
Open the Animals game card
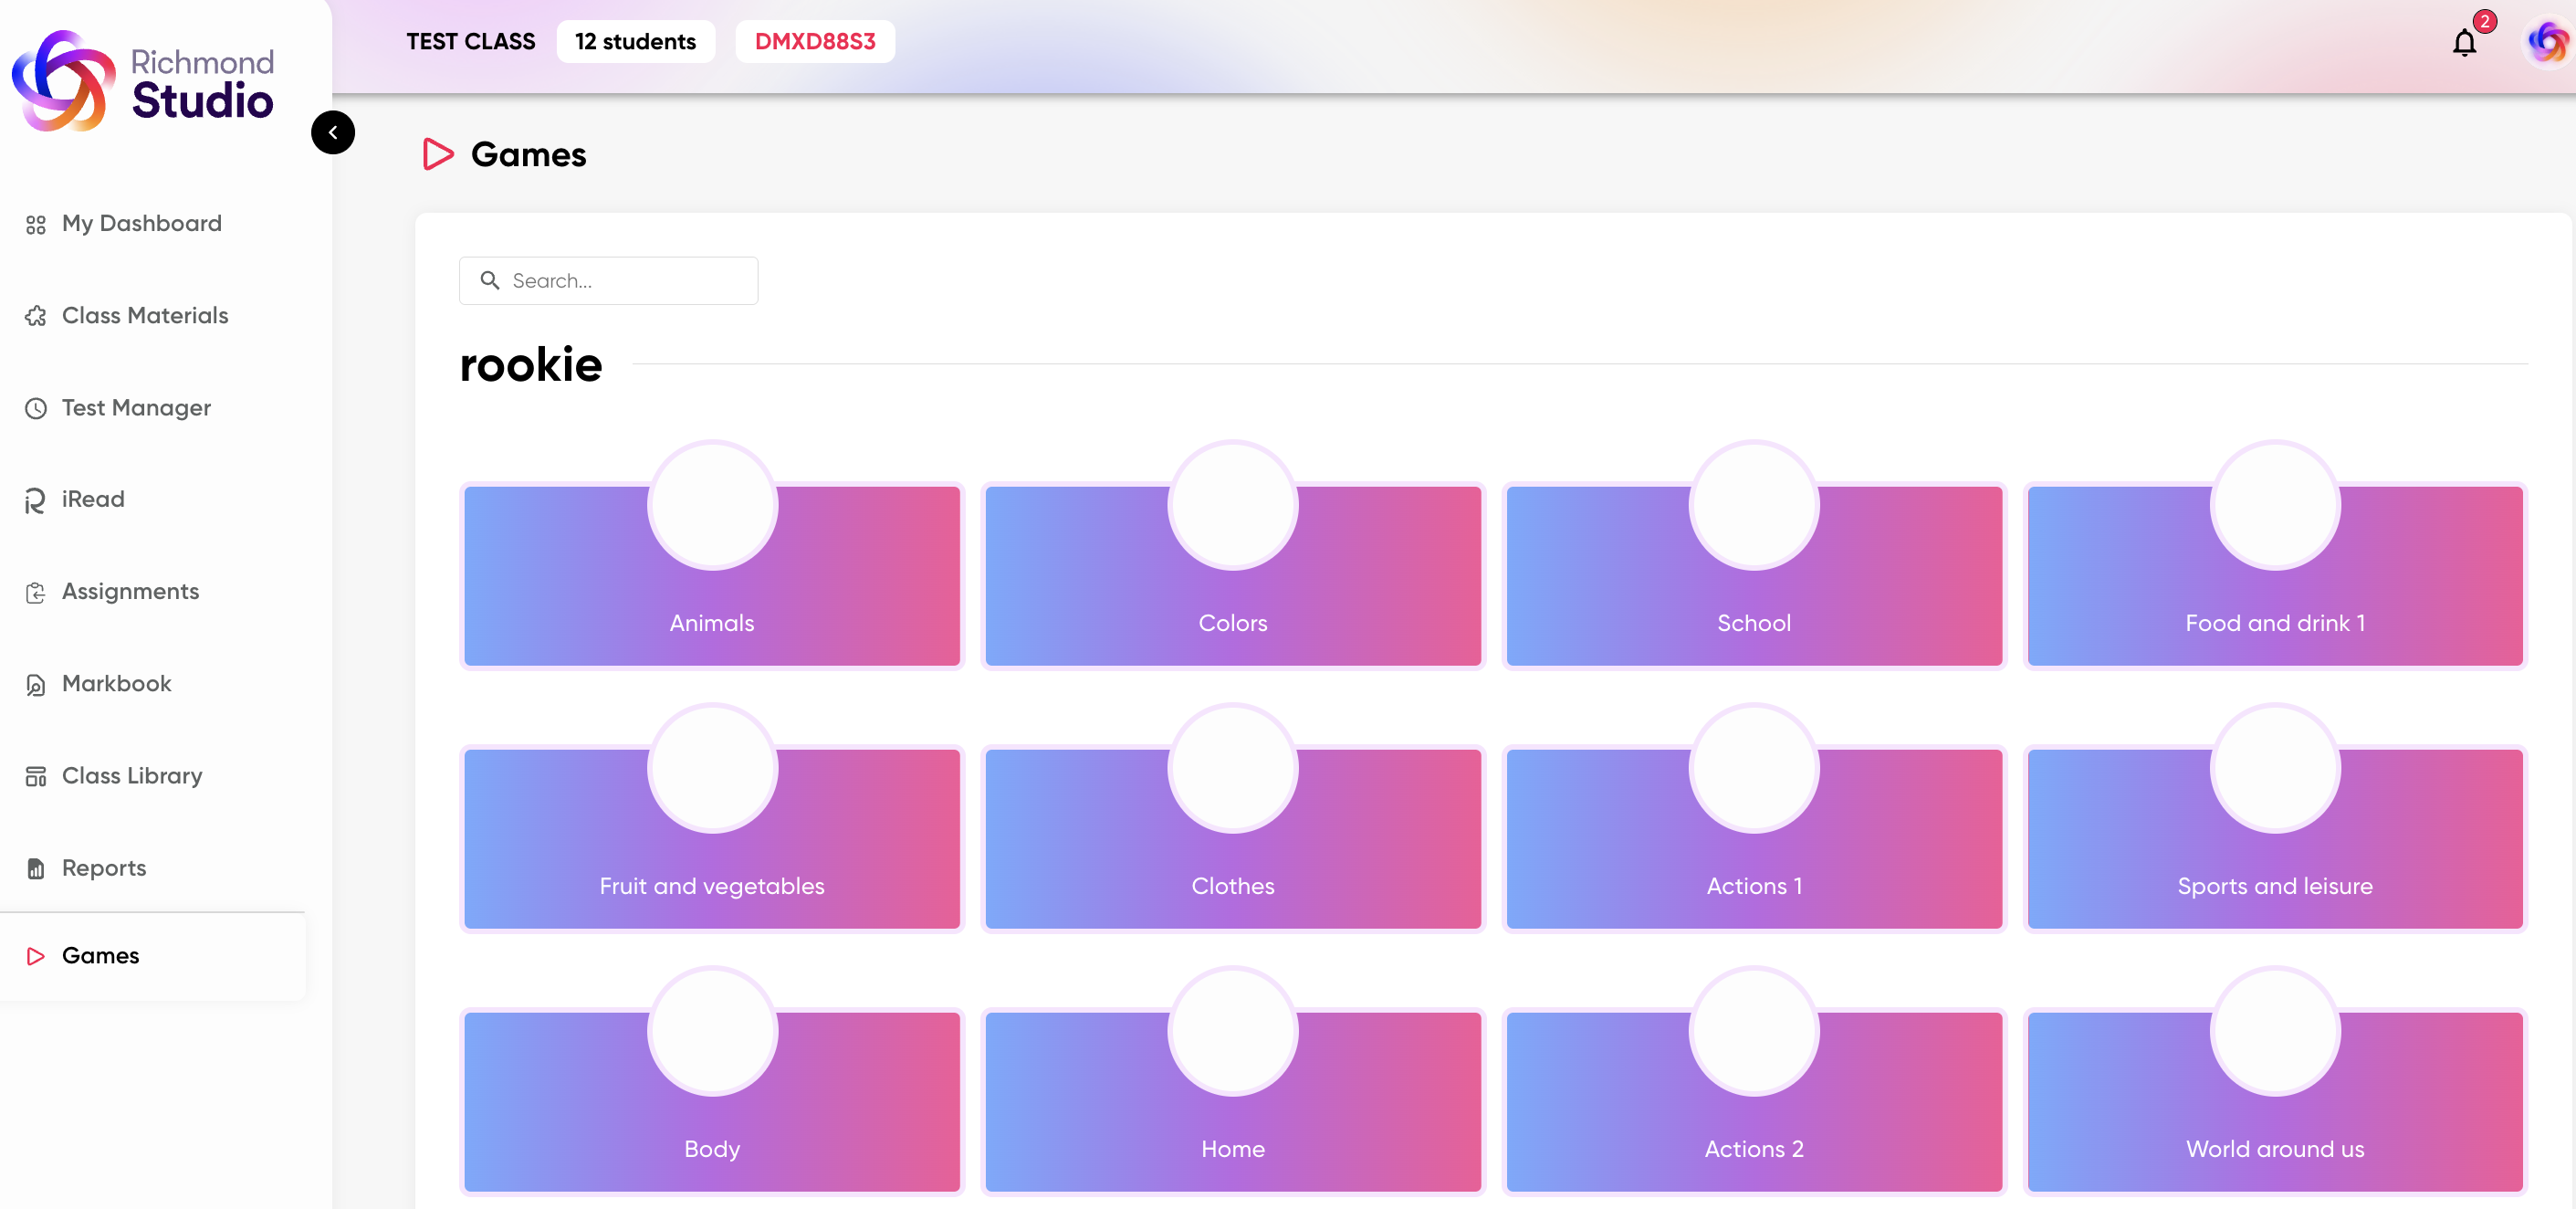712,576
